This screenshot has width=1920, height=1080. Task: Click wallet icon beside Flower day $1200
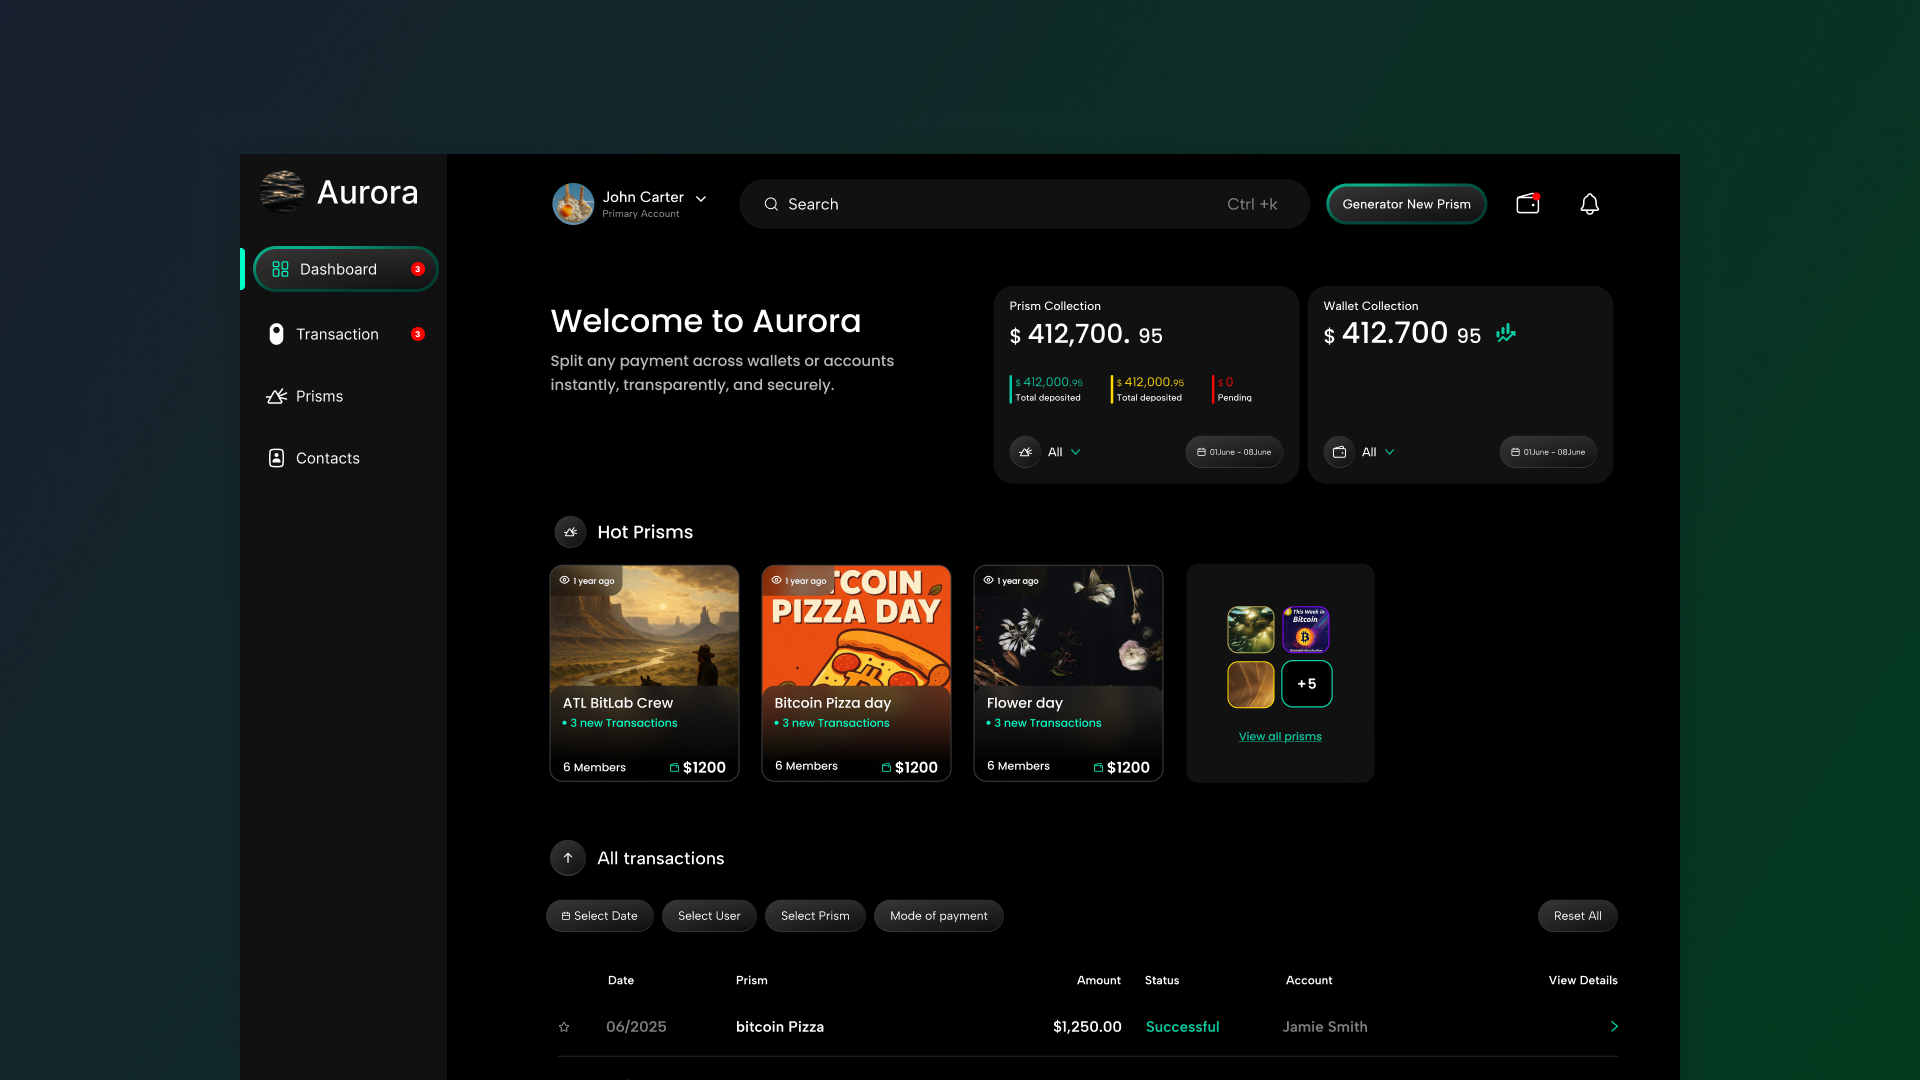[1098, 768]
